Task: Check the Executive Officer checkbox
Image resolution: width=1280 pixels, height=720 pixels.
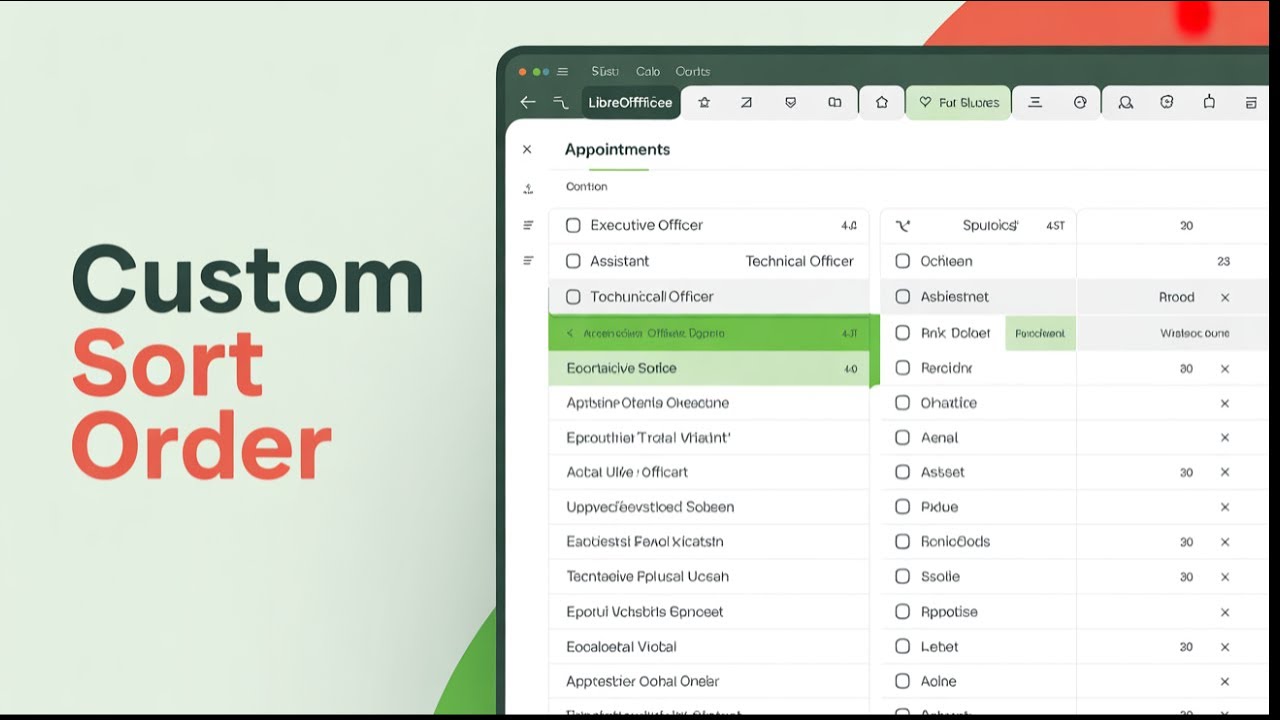Action: 573,225
